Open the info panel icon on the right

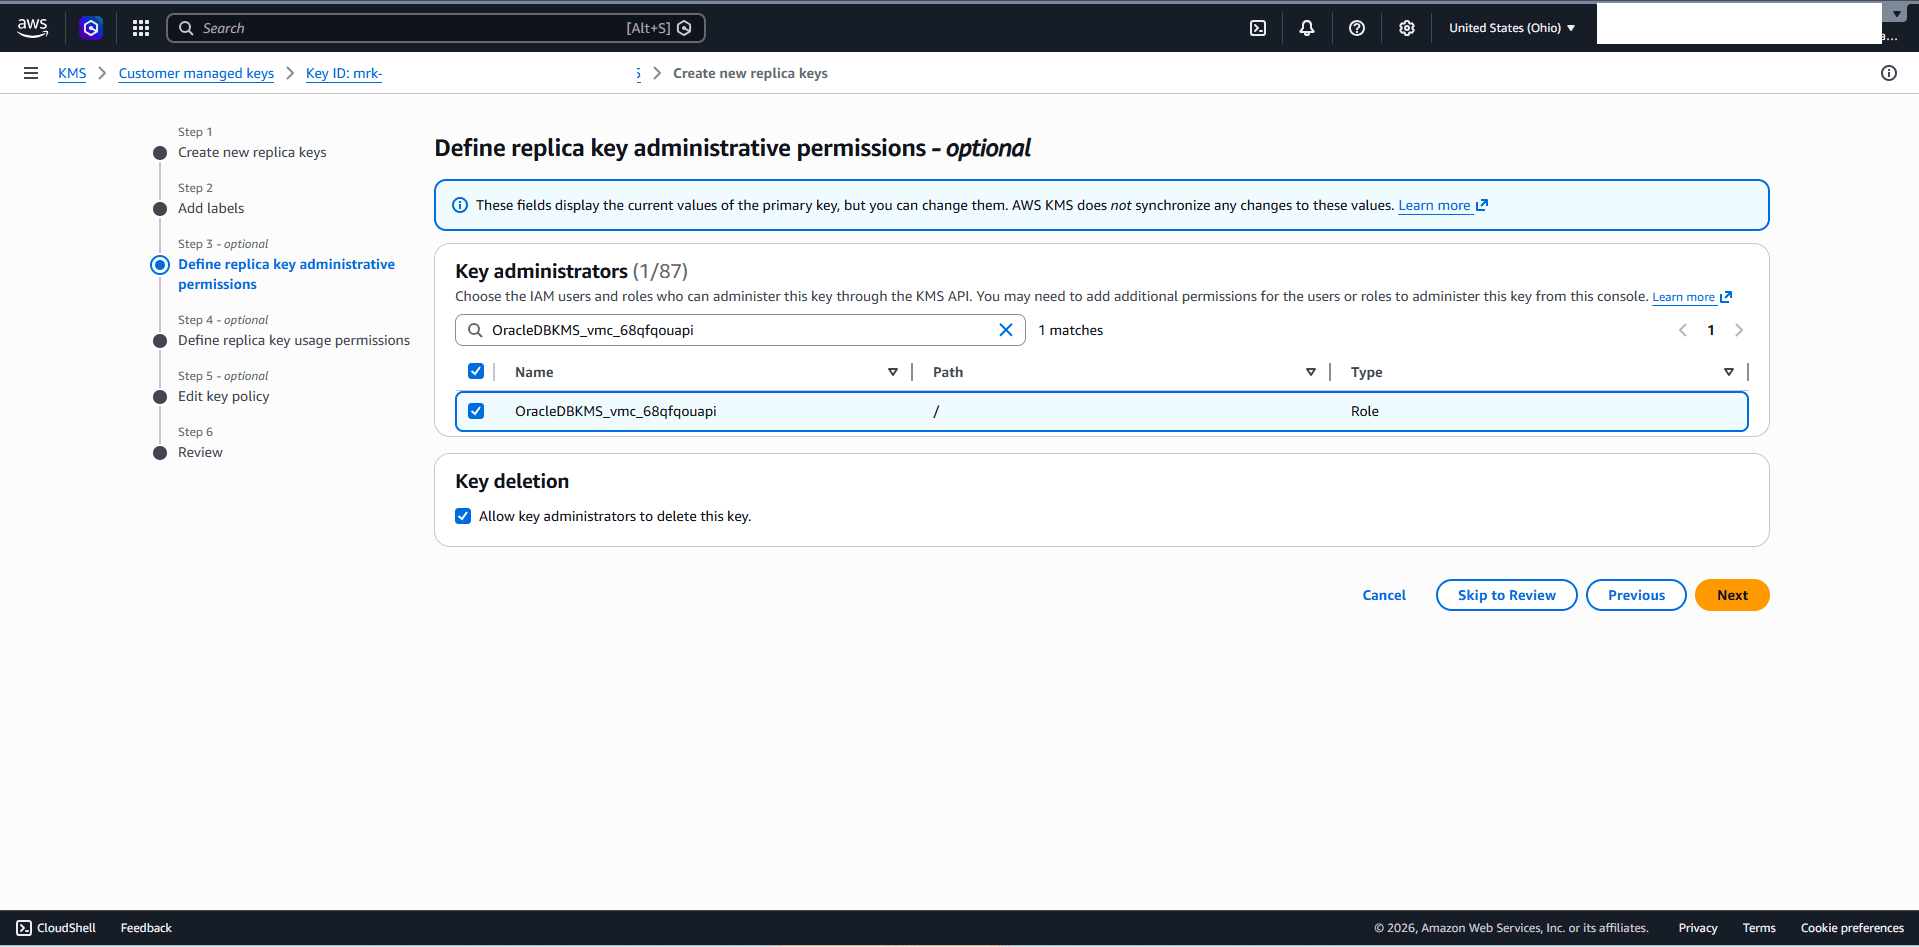(1889, 72)
